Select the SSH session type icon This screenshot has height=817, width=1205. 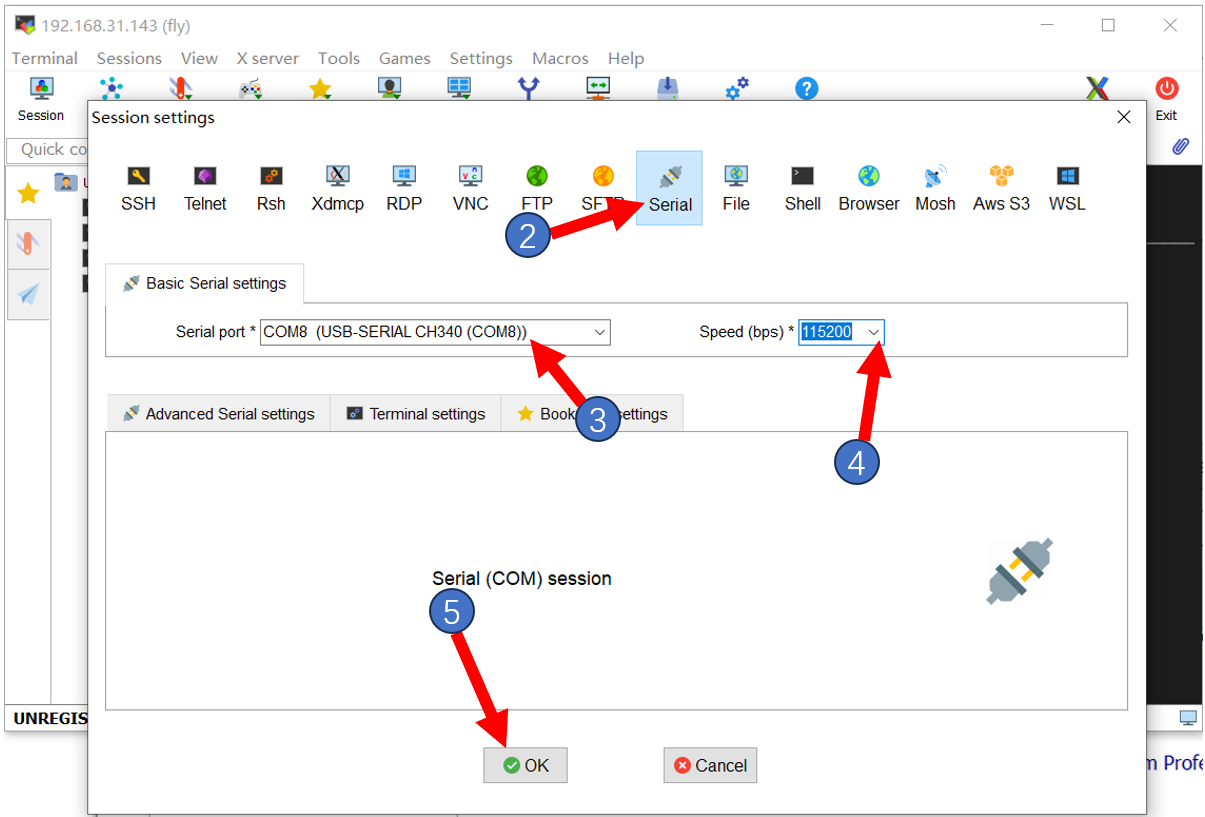coord(138,188)
